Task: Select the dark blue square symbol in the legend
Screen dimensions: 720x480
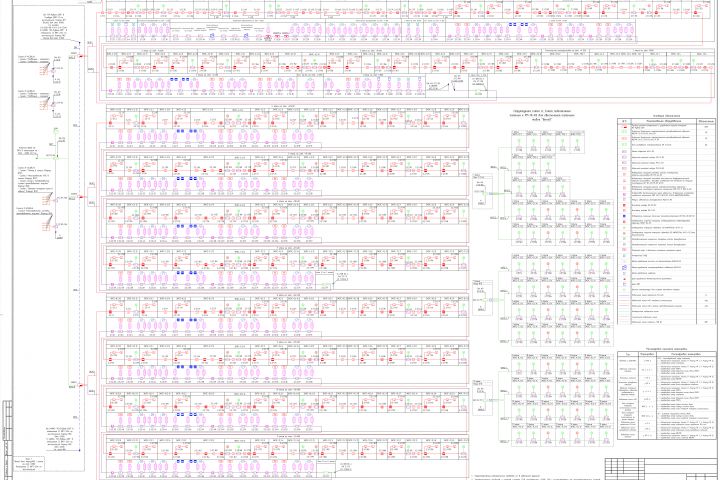Action: pos(624,216)
